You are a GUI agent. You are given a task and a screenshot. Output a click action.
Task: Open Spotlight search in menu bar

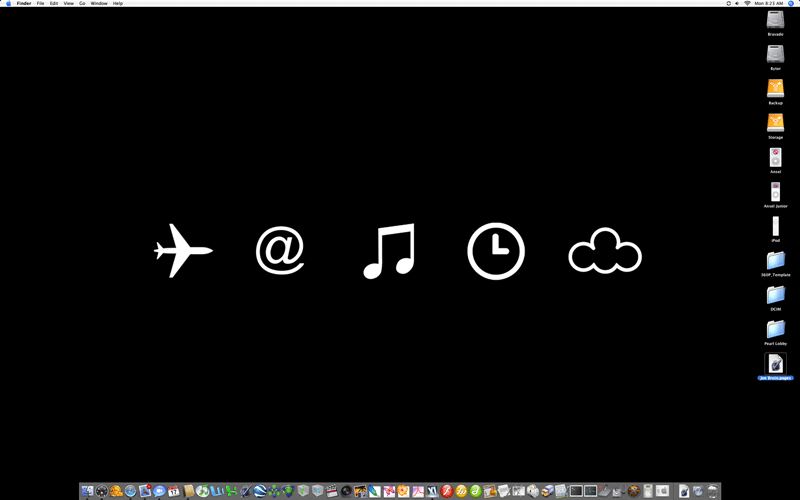tap(791, 3)
